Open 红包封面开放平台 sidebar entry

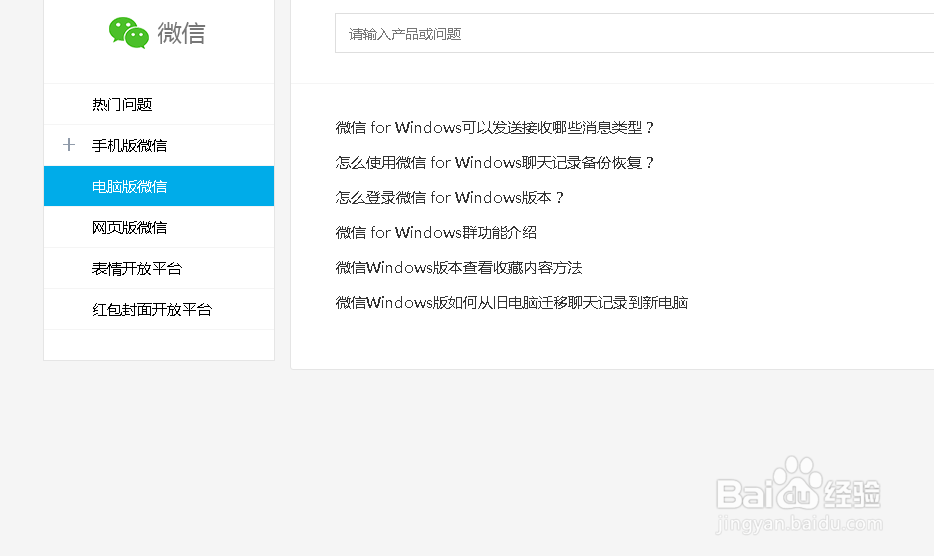tap(159, 309)
